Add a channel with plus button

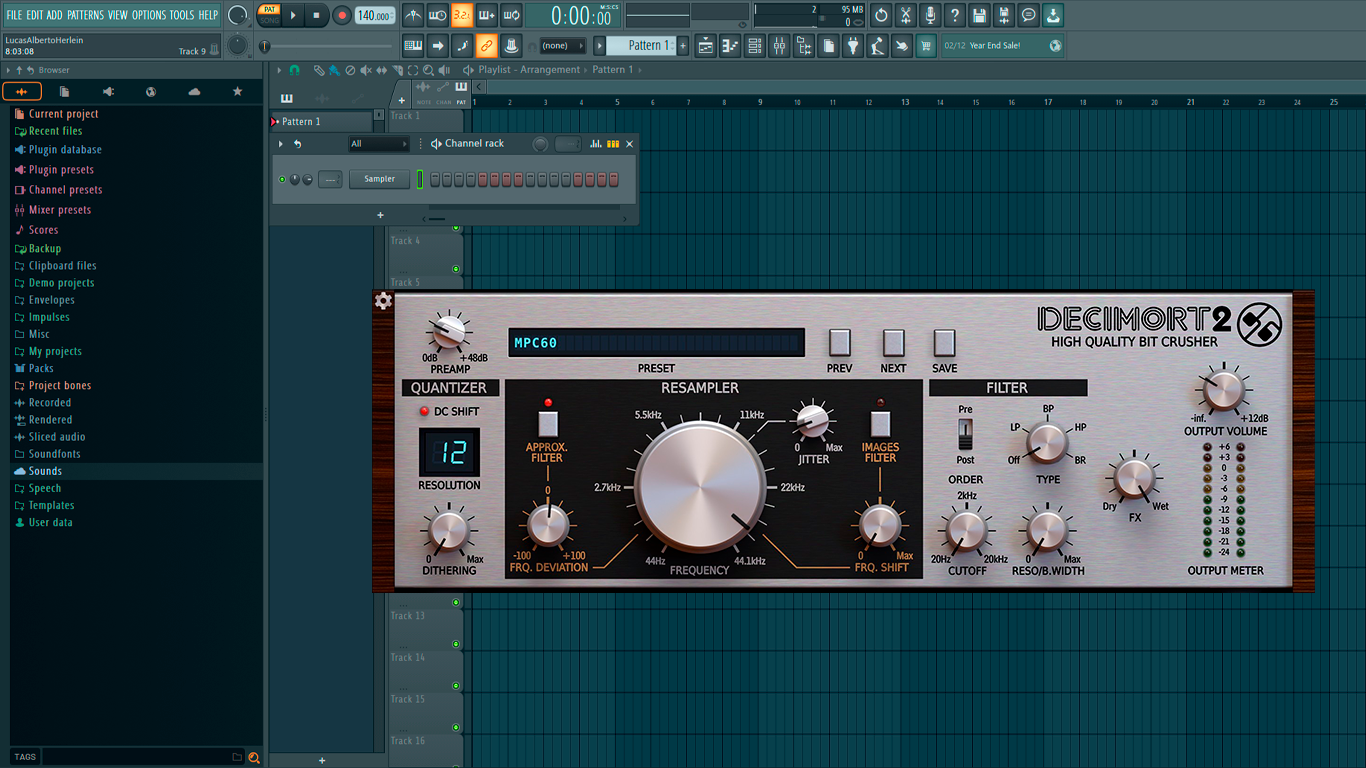click(380, 215)
